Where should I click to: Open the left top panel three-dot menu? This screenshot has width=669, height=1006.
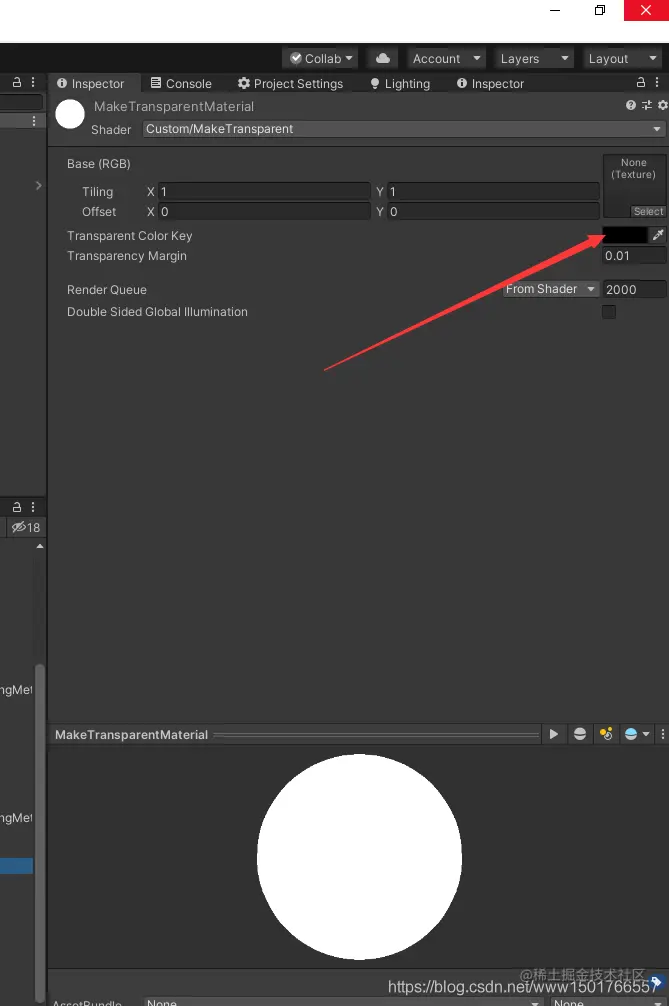pos(33,82)
